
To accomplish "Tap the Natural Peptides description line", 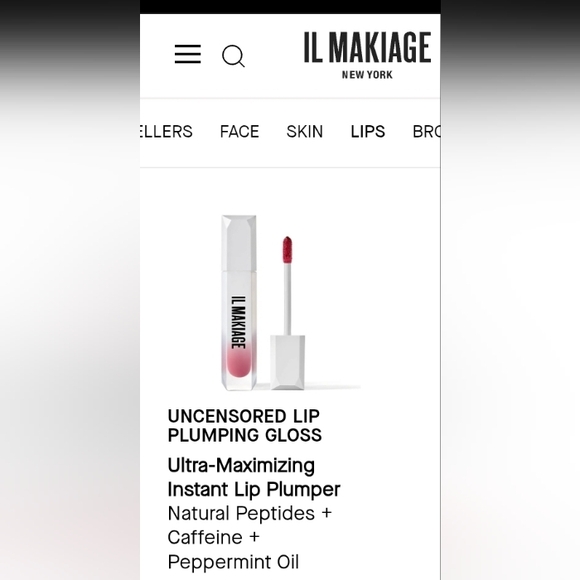I will click(x=250, y=513).
